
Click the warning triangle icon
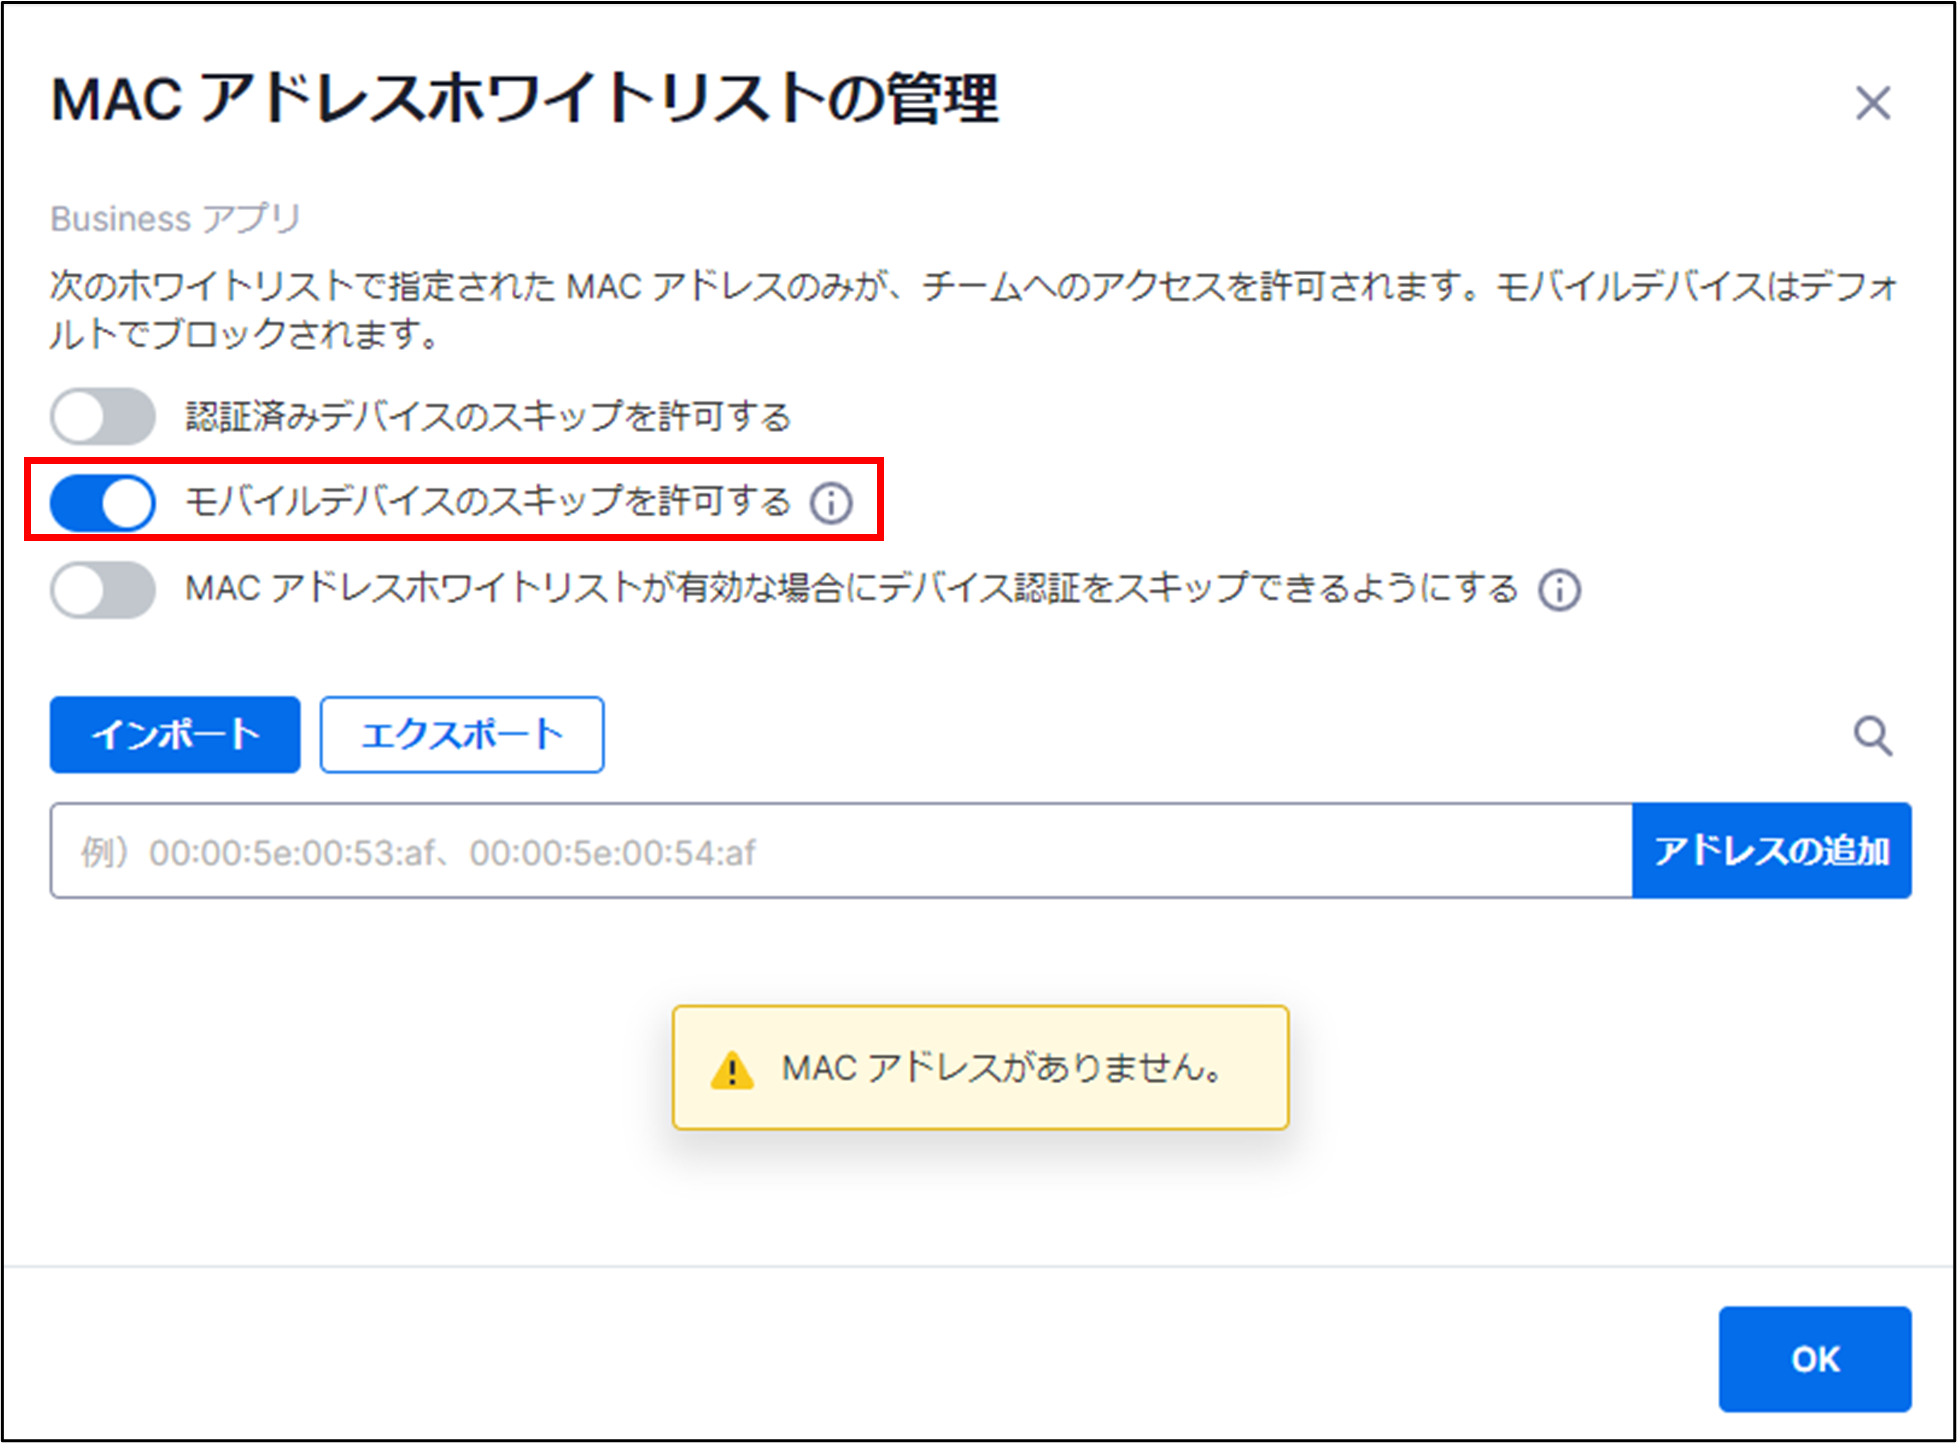[732, 1070]
